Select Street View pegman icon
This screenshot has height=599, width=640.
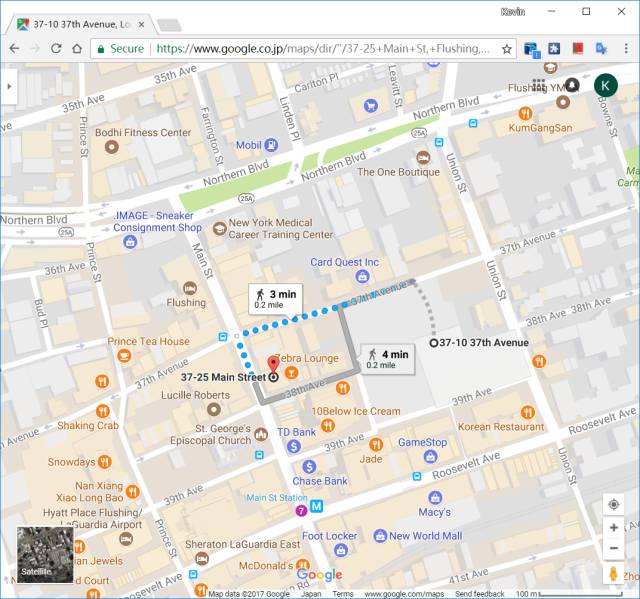coord(613,574)
